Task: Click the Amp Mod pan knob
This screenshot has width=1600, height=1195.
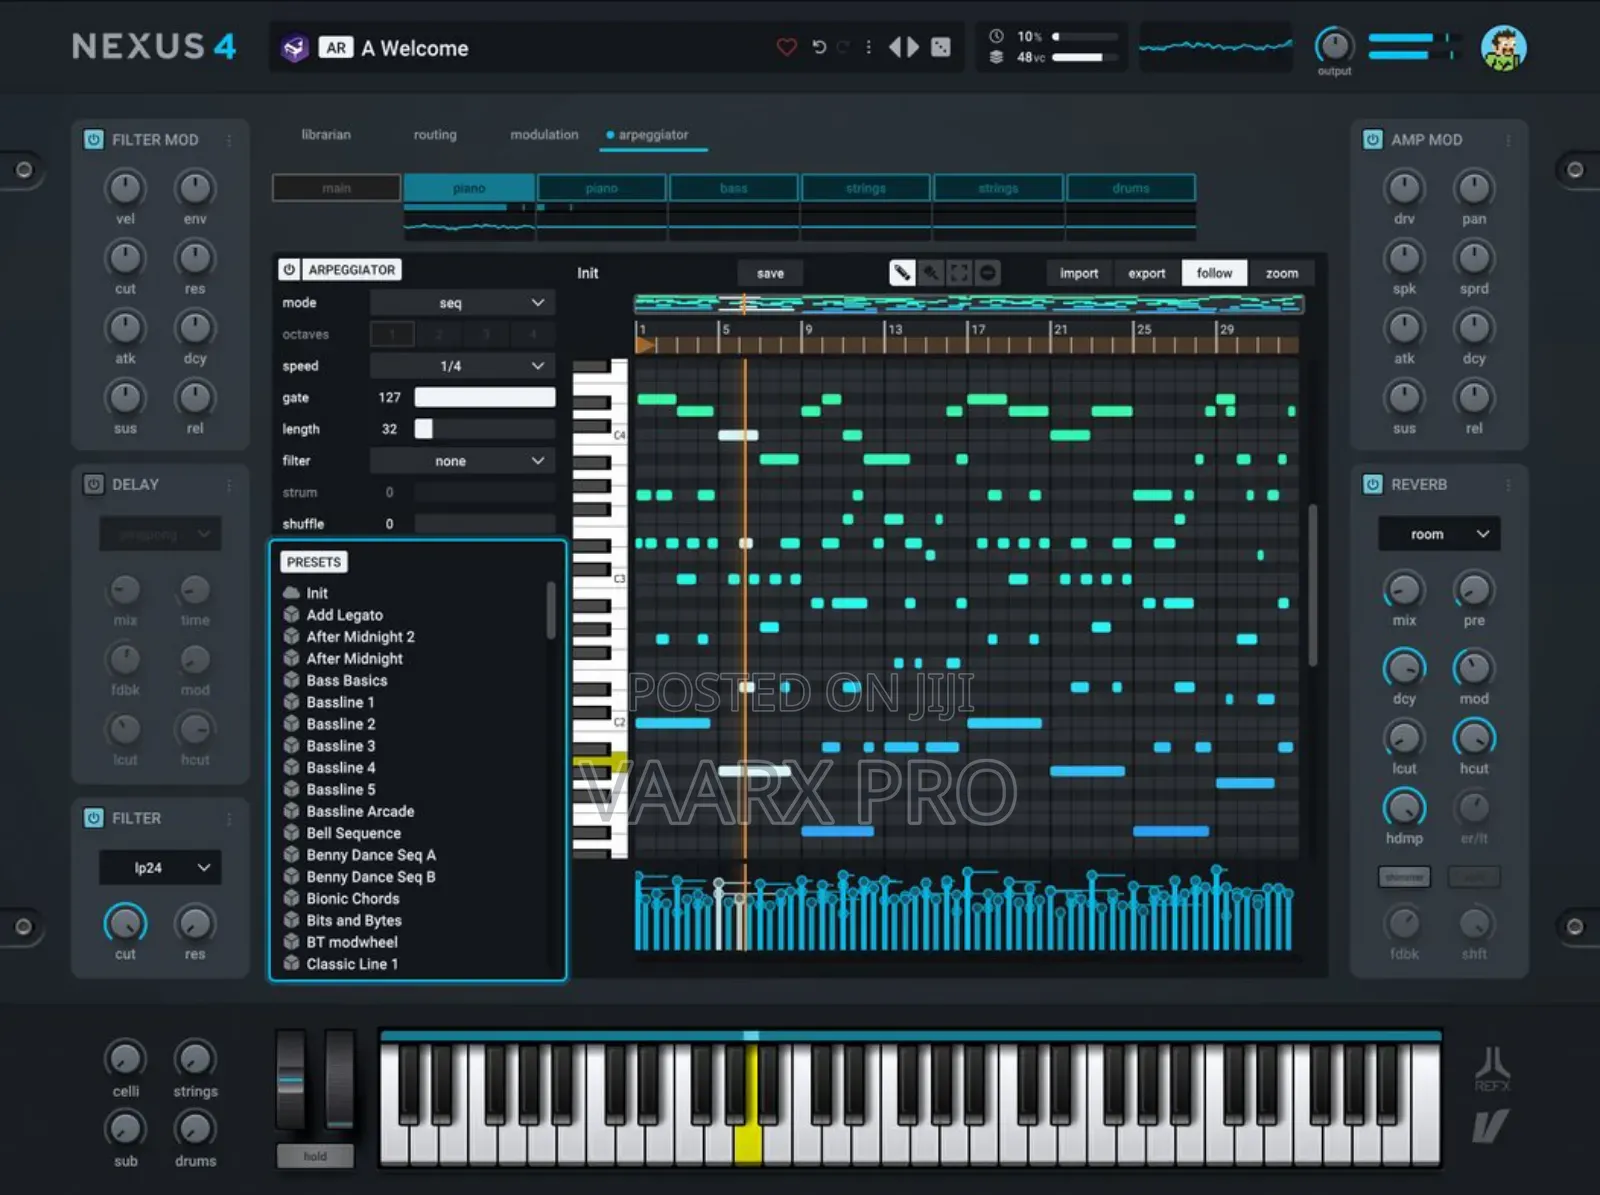Action: pyautogui.click(x=1474, y=188)
